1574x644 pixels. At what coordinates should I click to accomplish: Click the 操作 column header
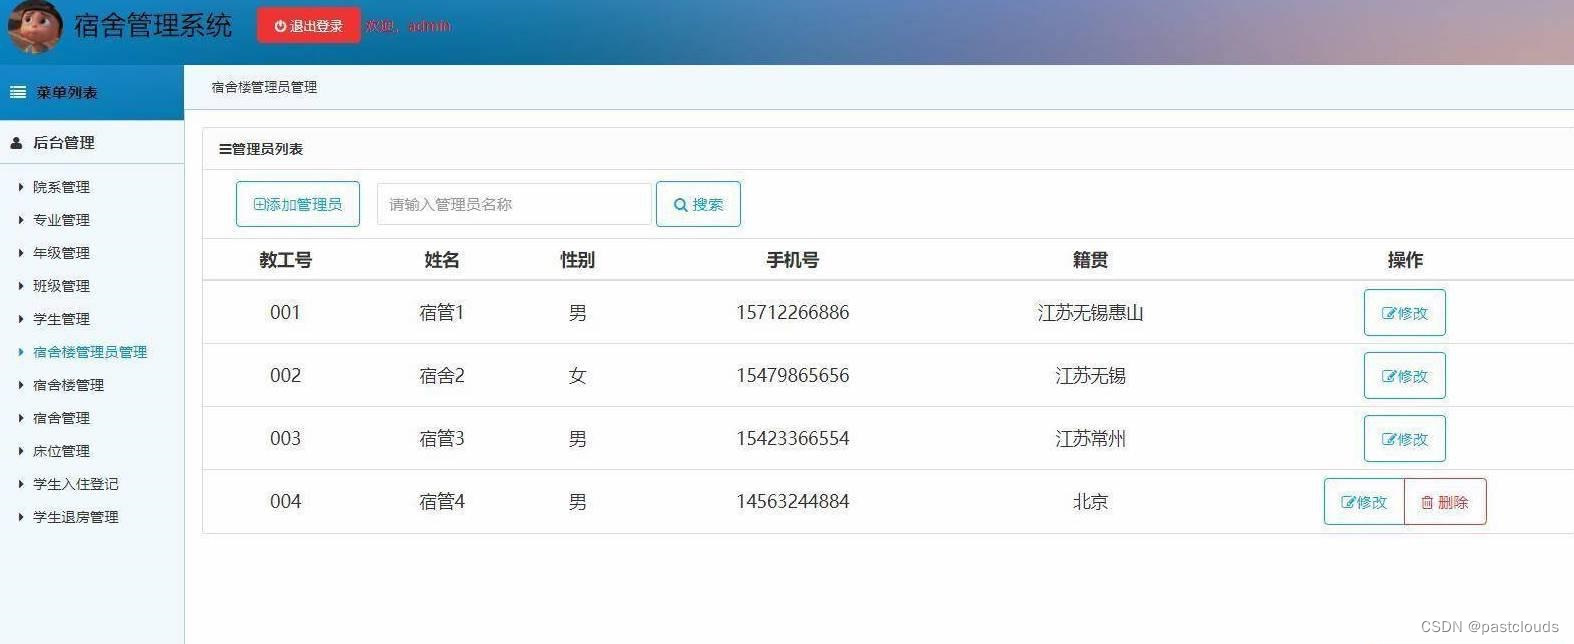1404,260
